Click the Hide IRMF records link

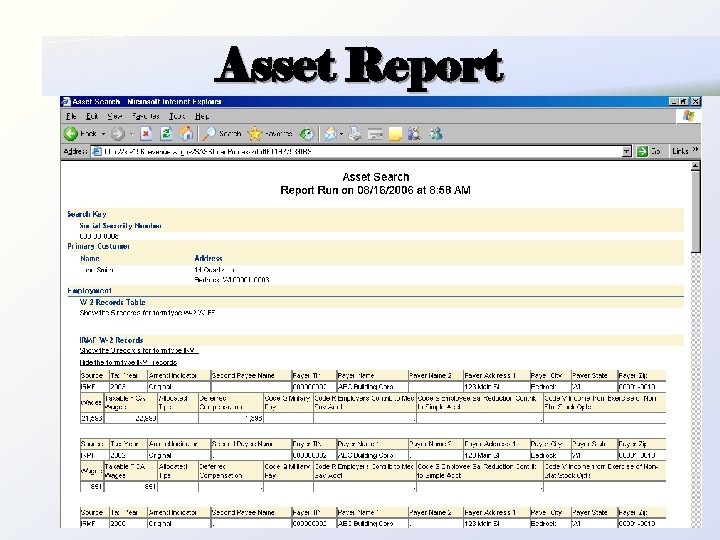[x=128, y=362]
